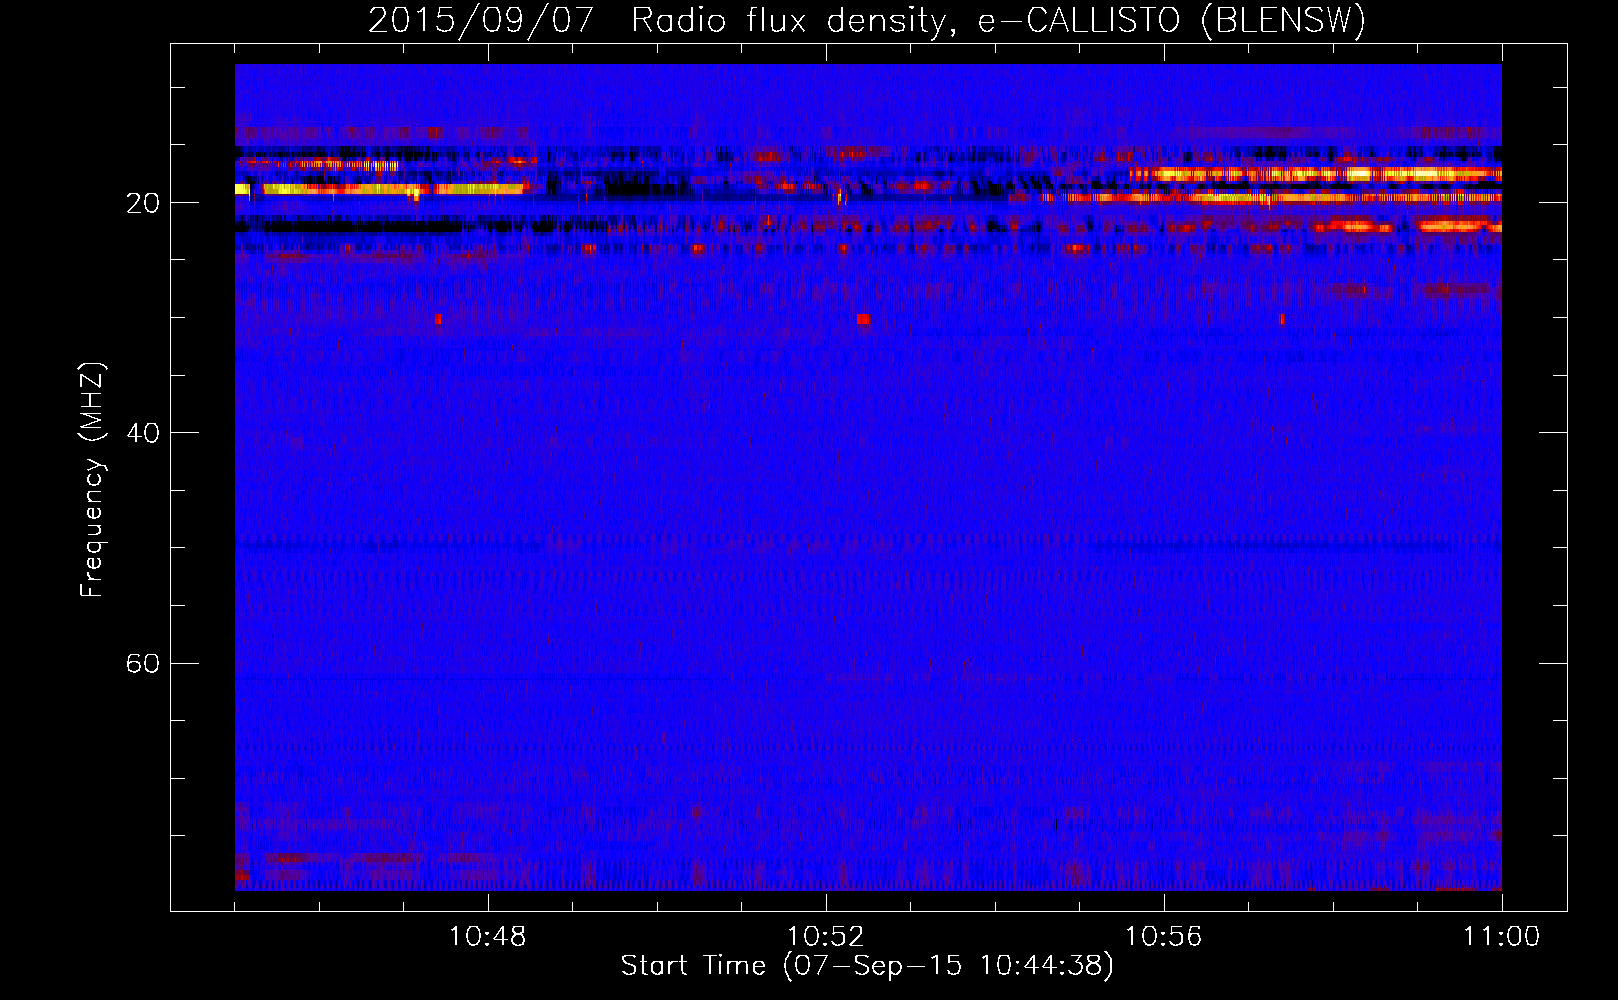Click the "11:00" time tick label
This screenshot has width=1618, height=1000.
(1502, 937)
